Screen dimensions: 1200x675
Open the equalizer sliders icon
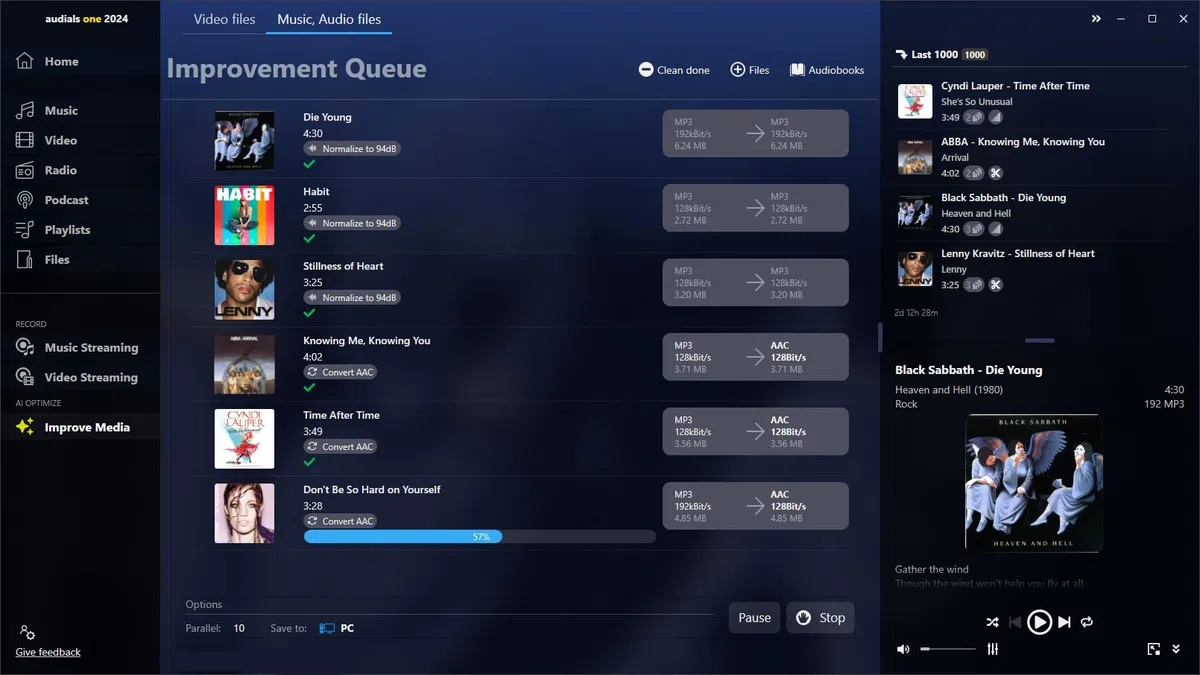tap(992, 649)
